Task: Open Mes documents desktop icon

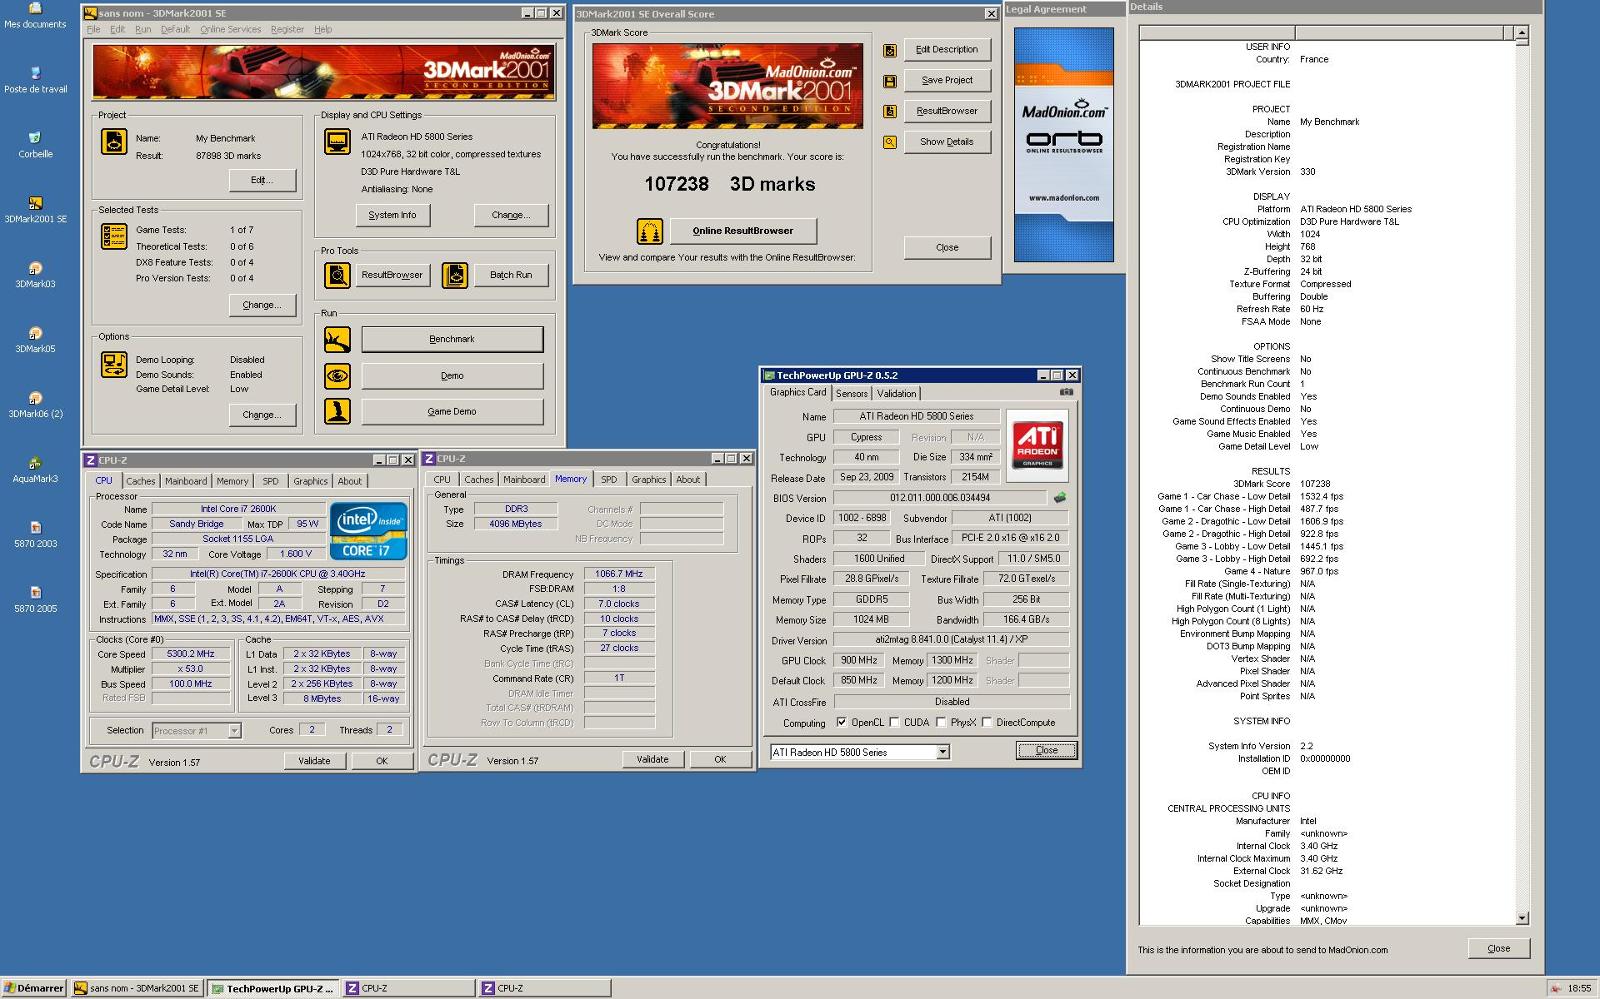Action: pos(35,12)
